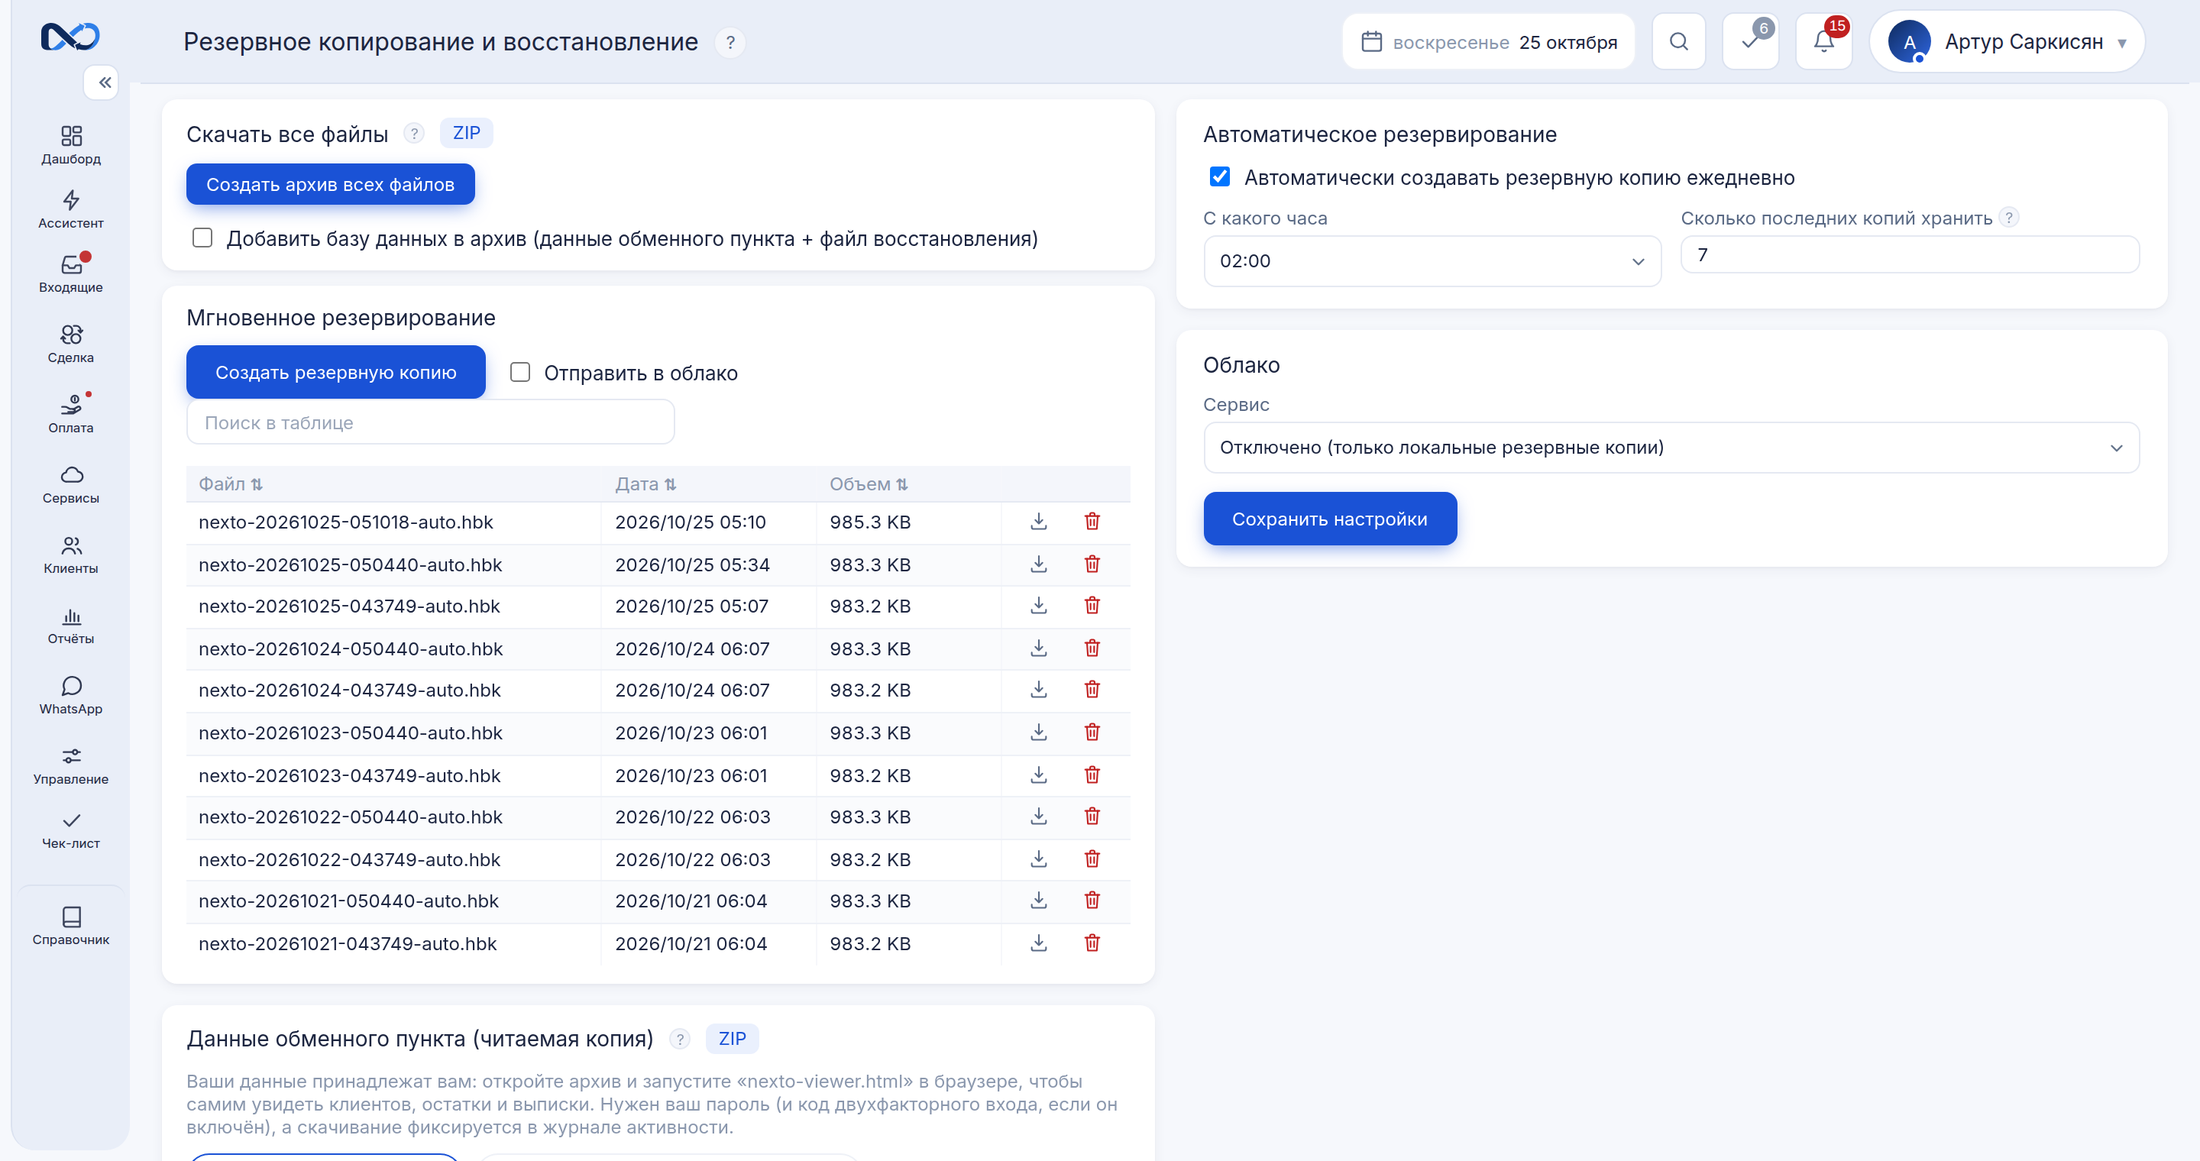Viewport: 2200px width, 1161px height.
Task: Tick the Отправить в облако checkbox
Action: (520, 372)
